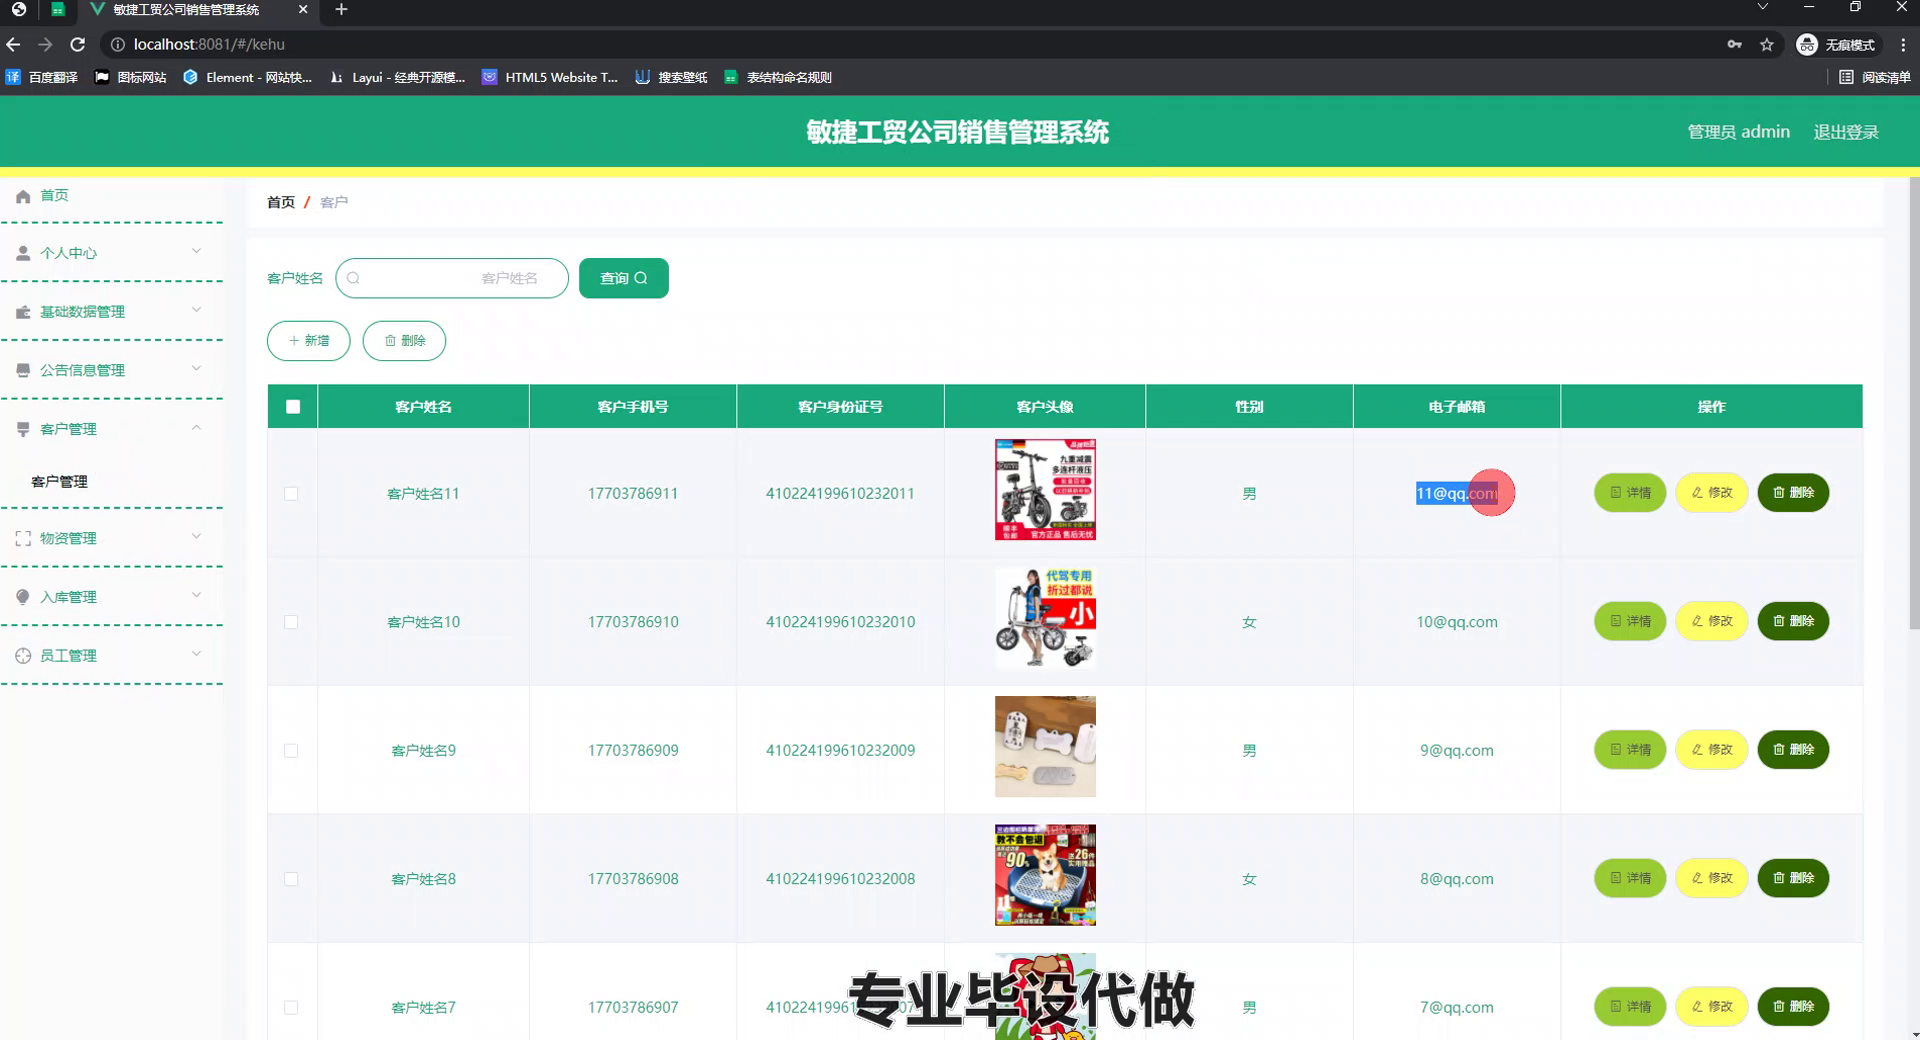Image resolution: width=1920 pixels, height=1040 pixels.
Task: Open 客户姓名10 avatar thumbnail
Action: coord(1045,618)
